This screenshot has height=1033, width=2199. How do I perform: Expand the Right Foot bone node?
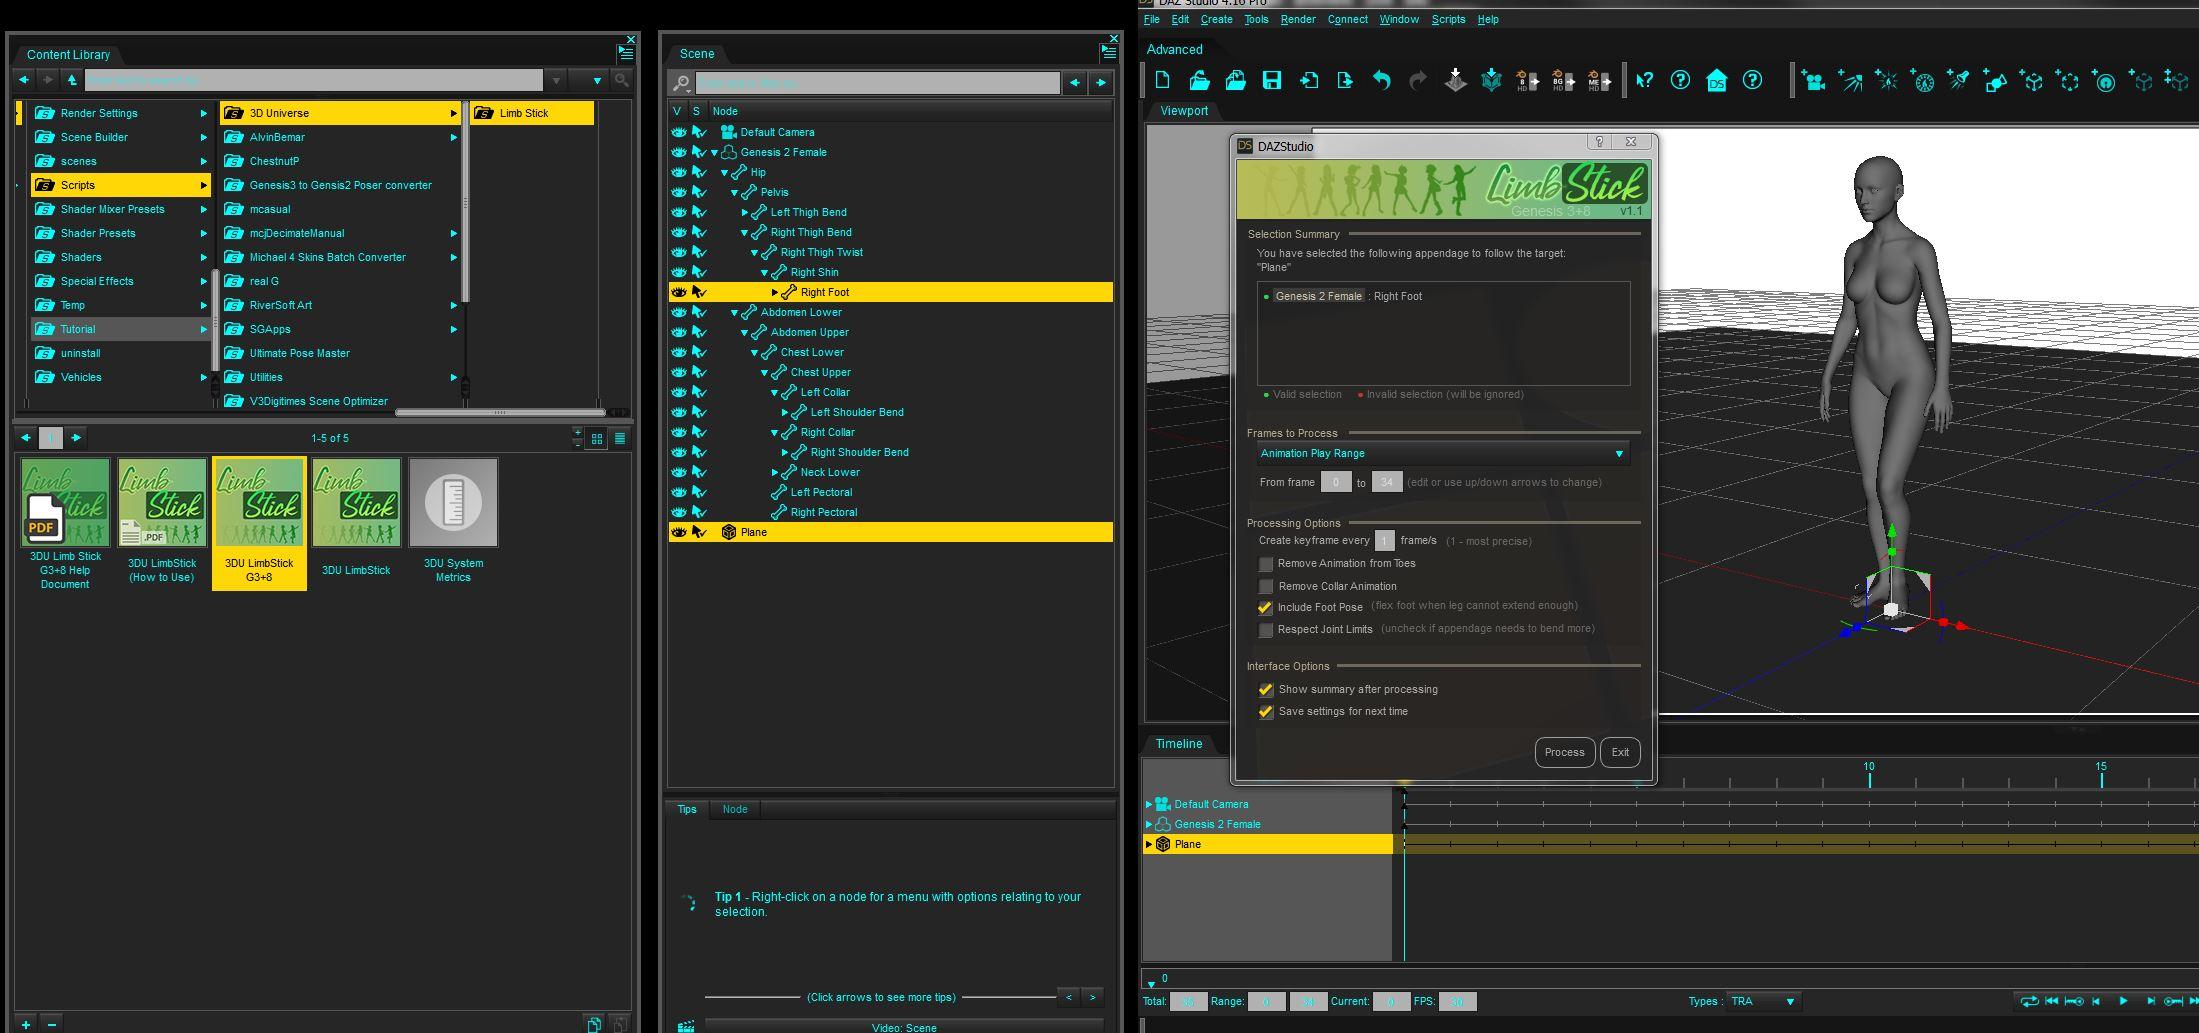(x=775, y=292)
